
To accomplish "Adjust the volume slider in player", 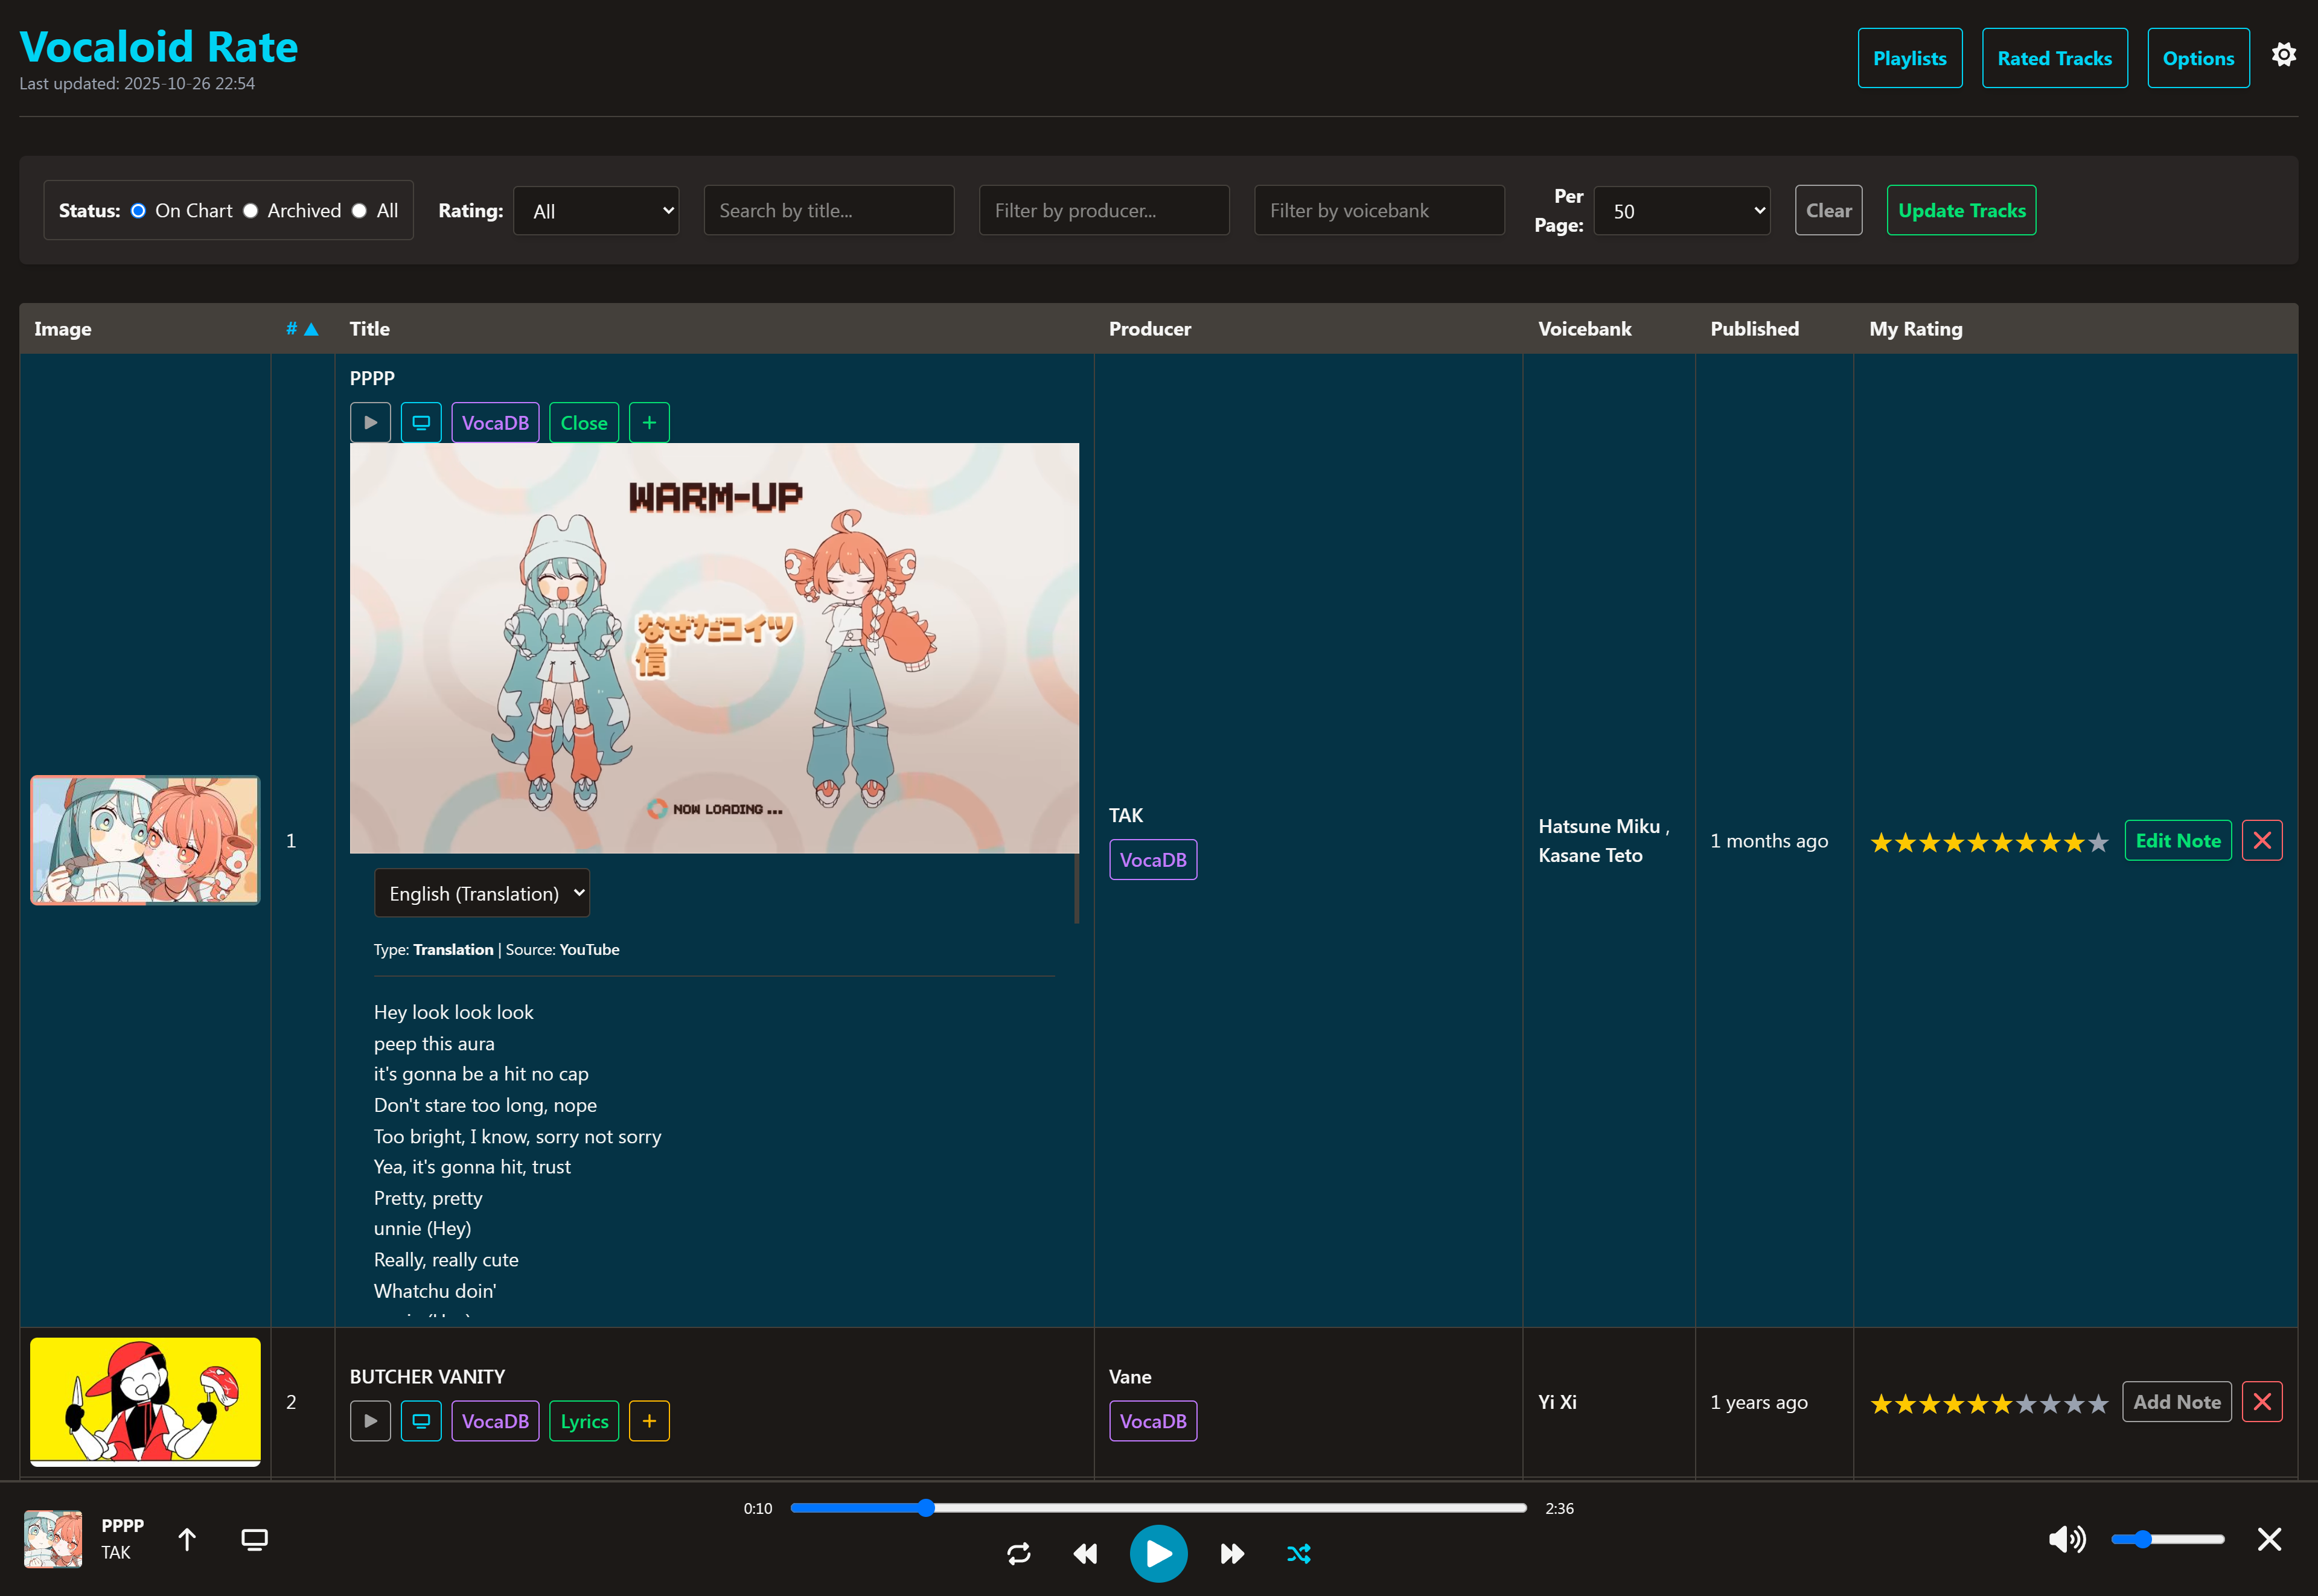I will (2167, 1539).
